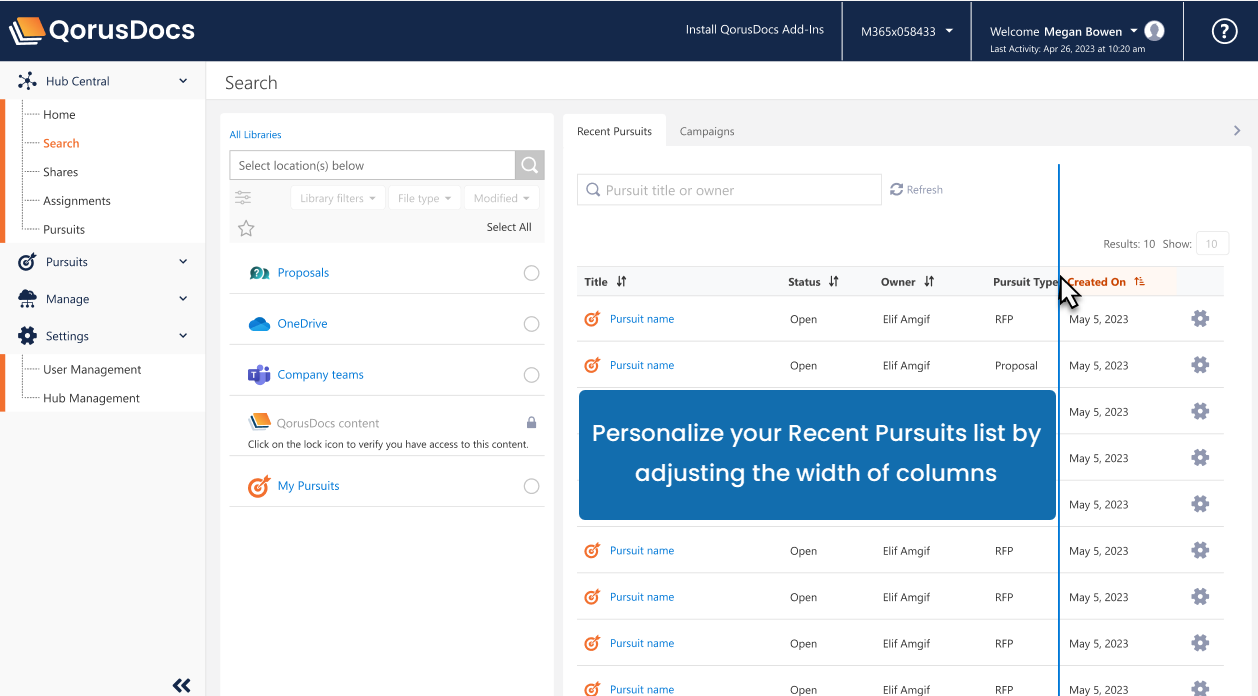Click the Refresh button
This screenshot has height=696, width=1258.
tap(916, 190)
